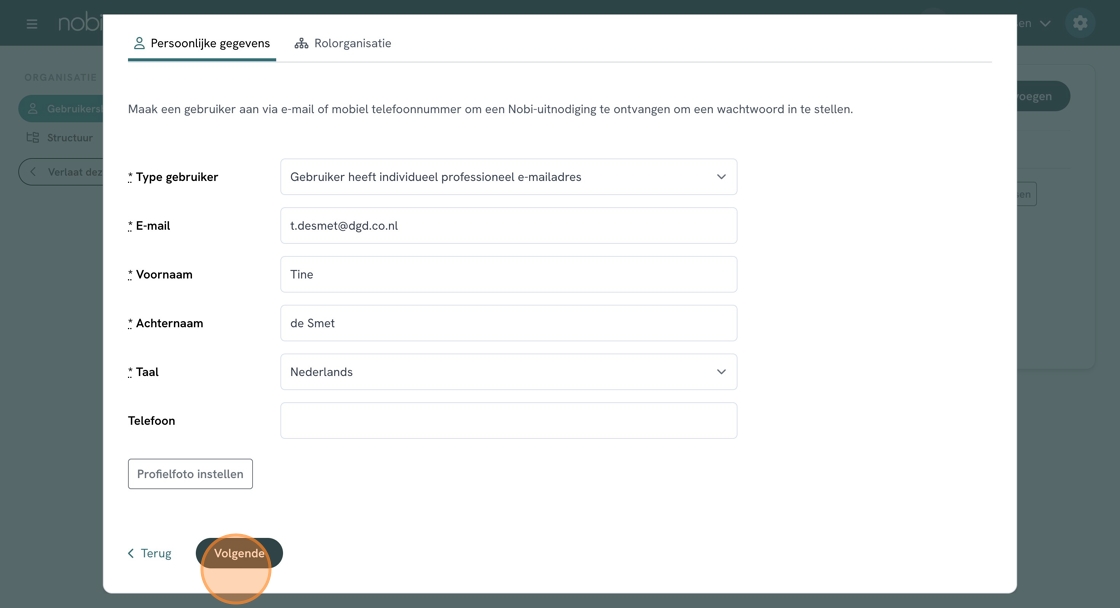Focus the Voornaam text field
The width and height of the screenshot is (1120, 608).
point(508,275)
